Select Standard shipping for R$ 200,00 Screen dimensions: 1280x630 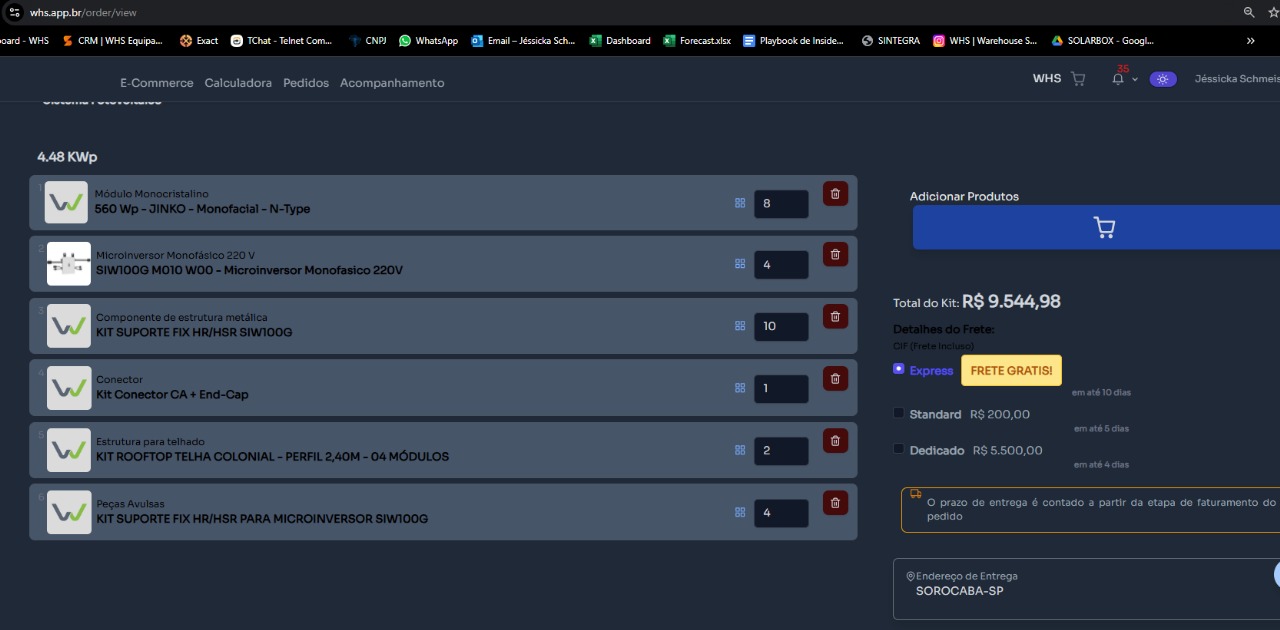point(899,413)
